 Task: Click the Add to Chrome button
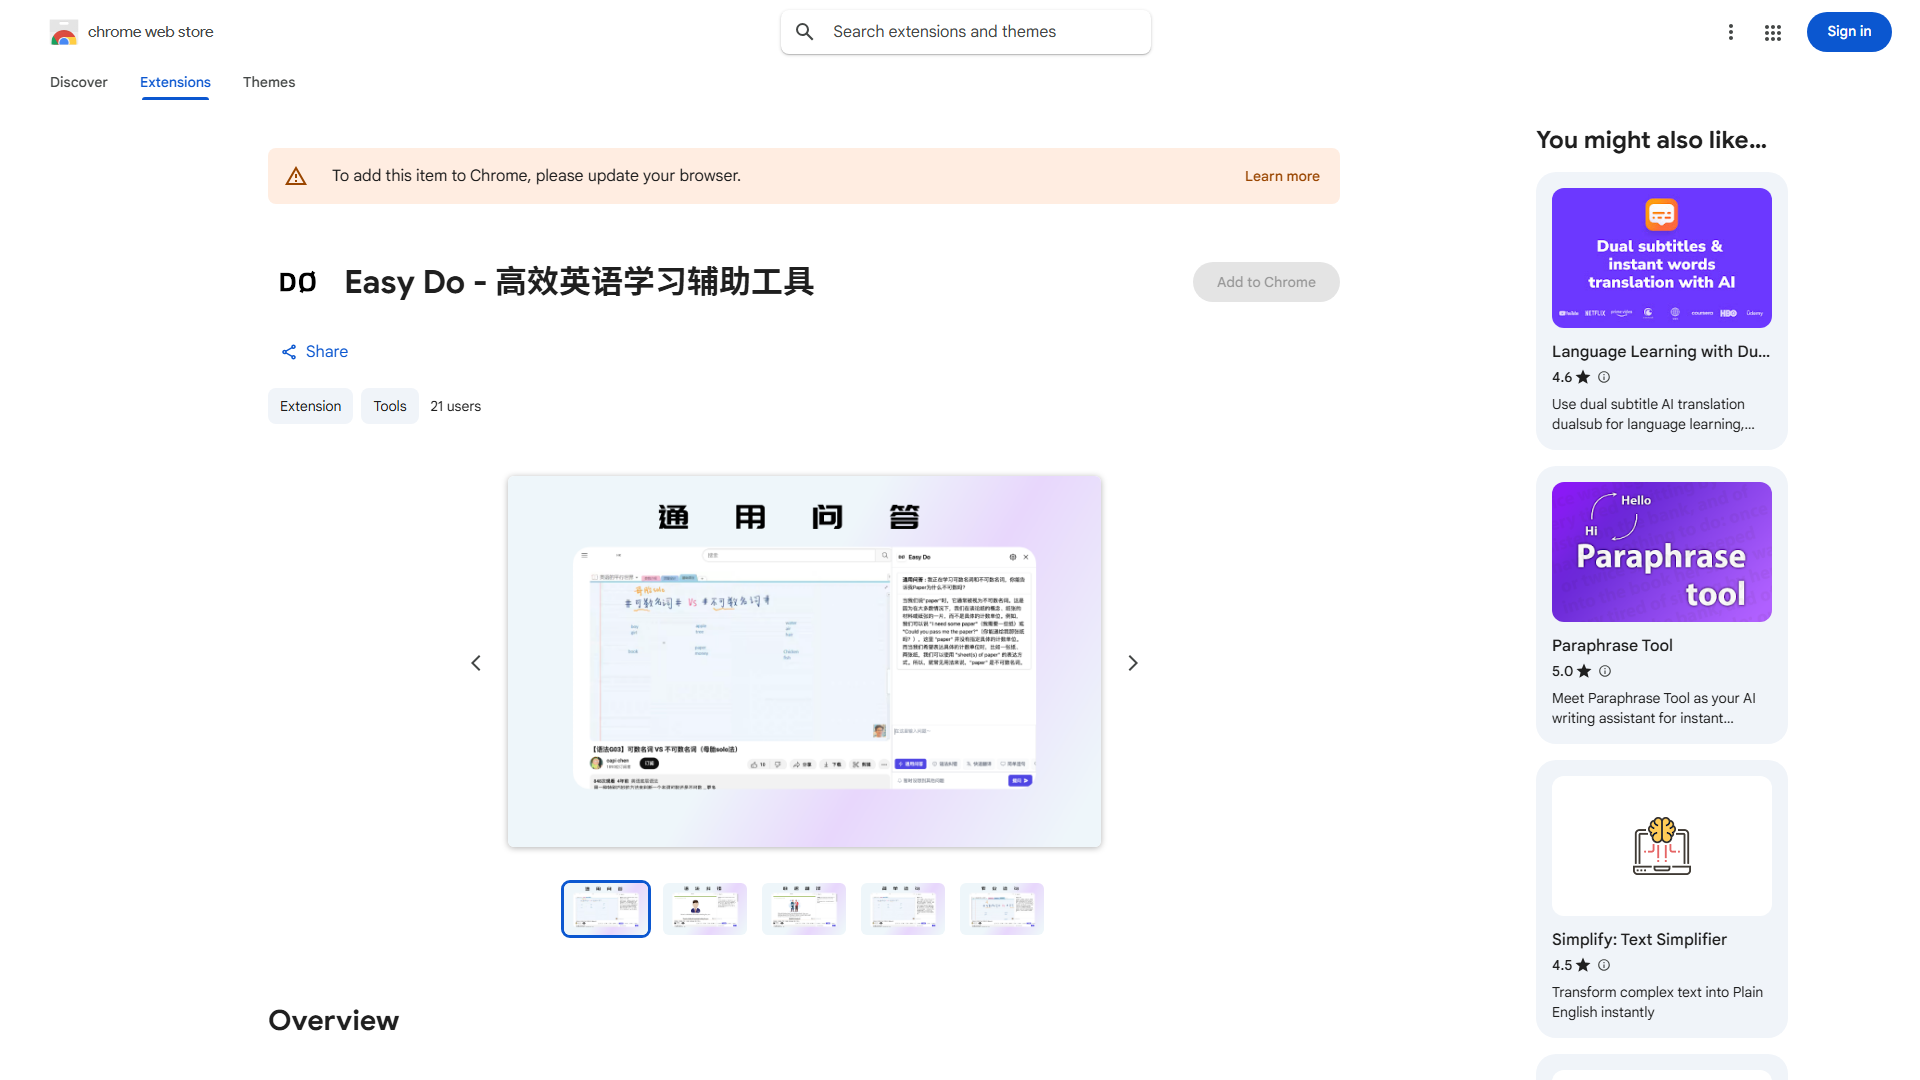(x=1265, y=281)
